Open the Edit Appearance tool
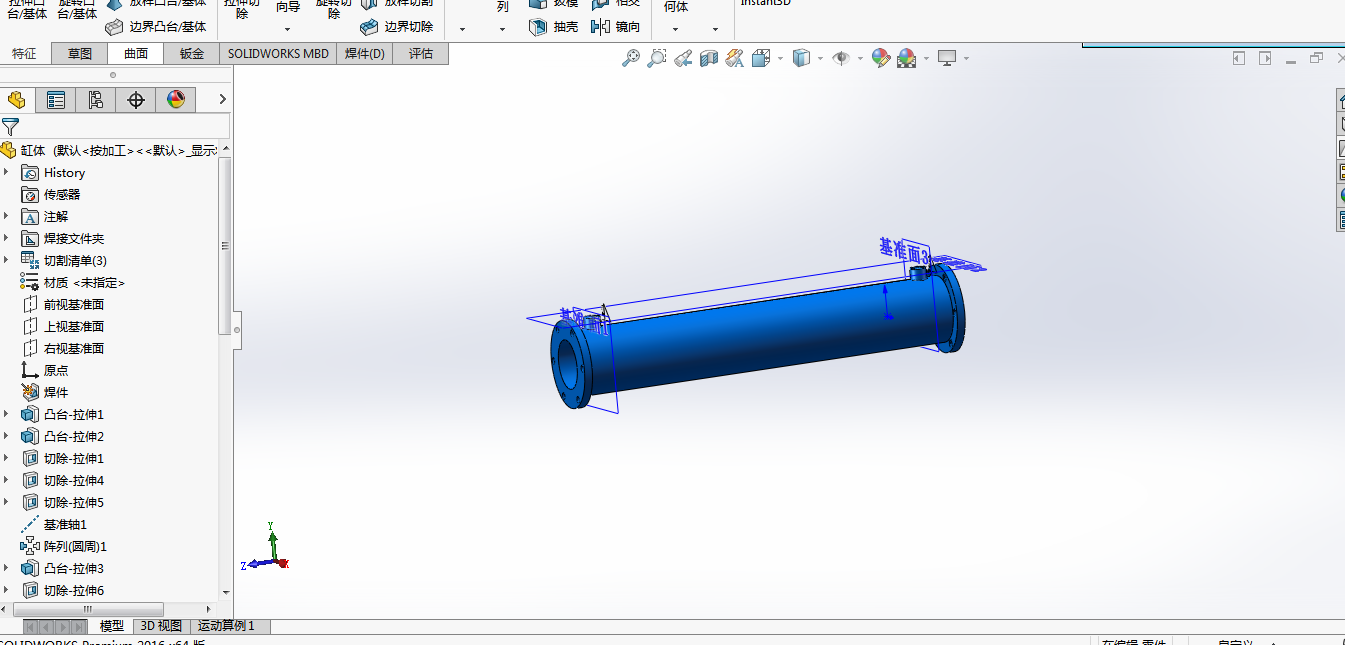 880,58
